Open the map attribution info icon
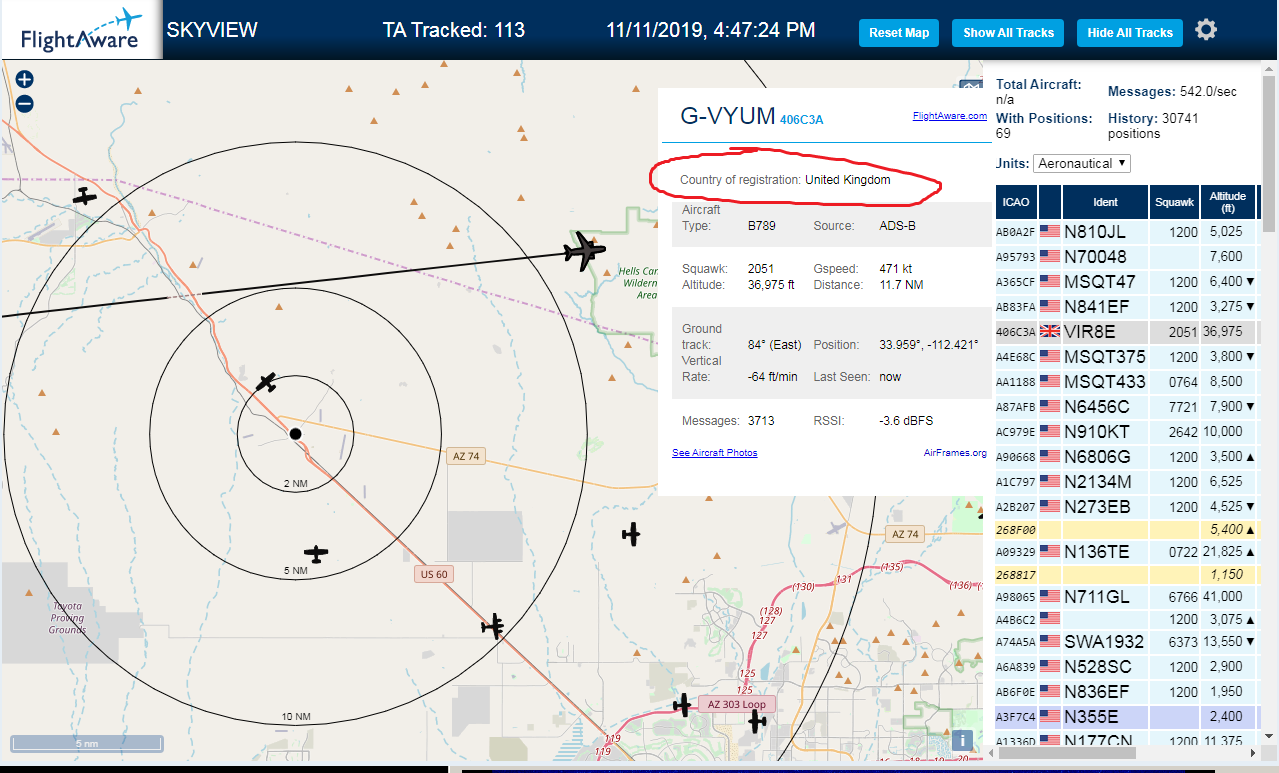1279x773 pixels. [x=962, y=740]
